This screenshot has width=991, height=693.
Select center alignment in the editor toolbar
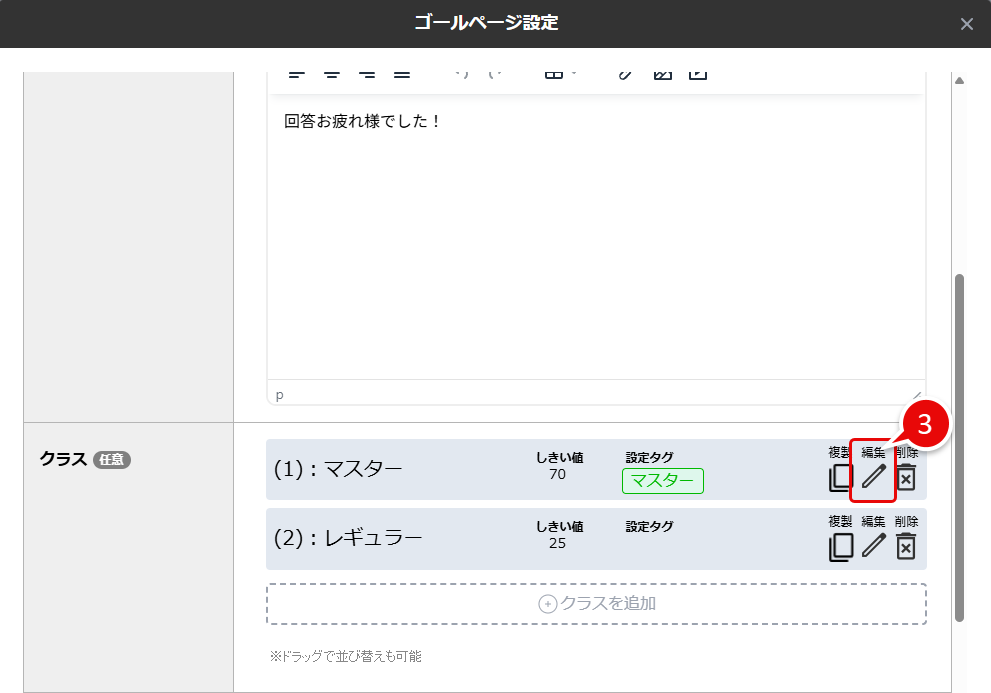tap(331, 73)
